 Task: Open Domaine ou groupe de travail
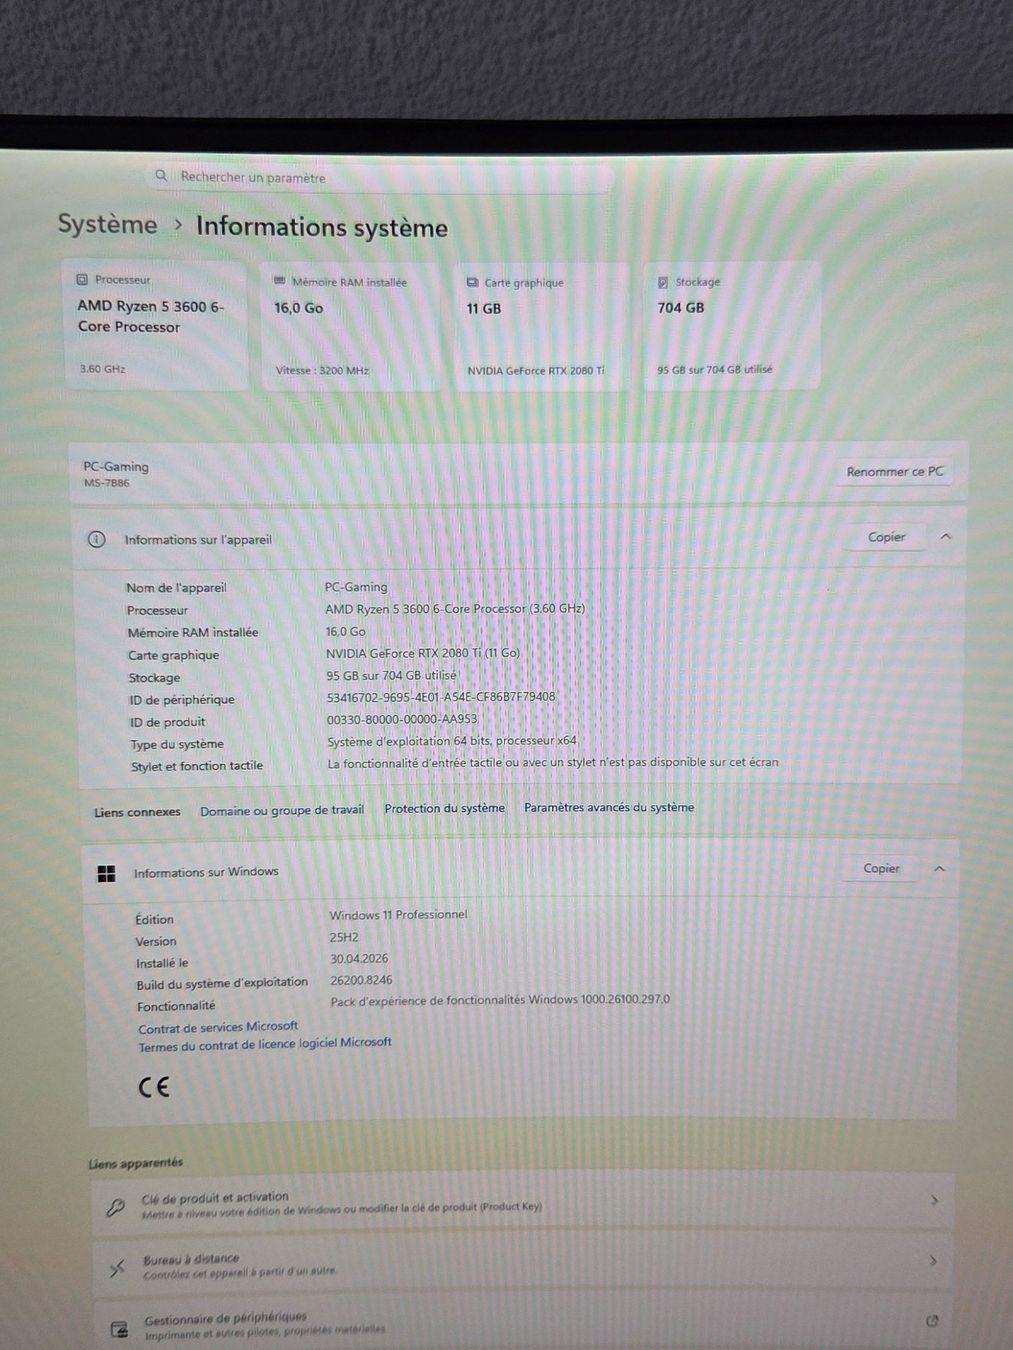[x=282, y=810]
